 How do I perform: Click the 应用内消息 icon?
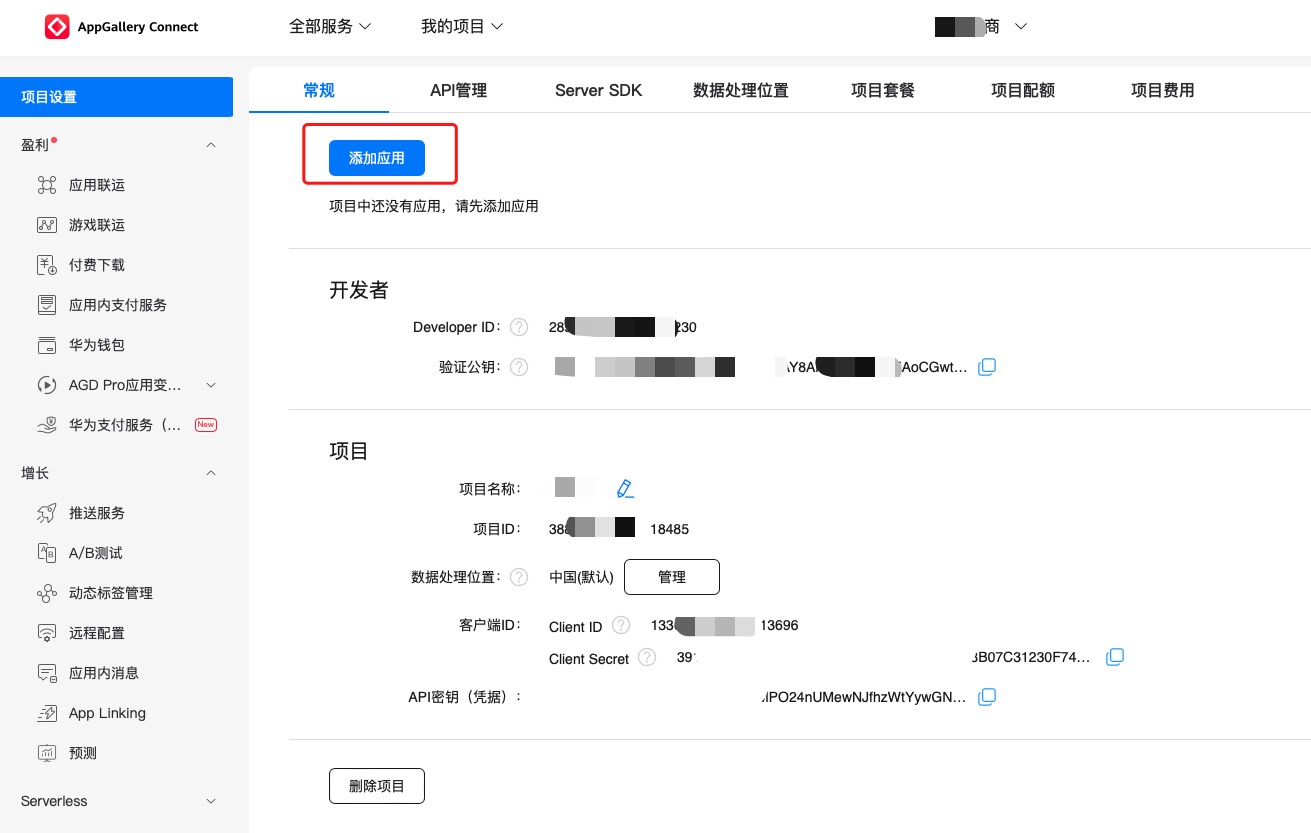(47, 673)
